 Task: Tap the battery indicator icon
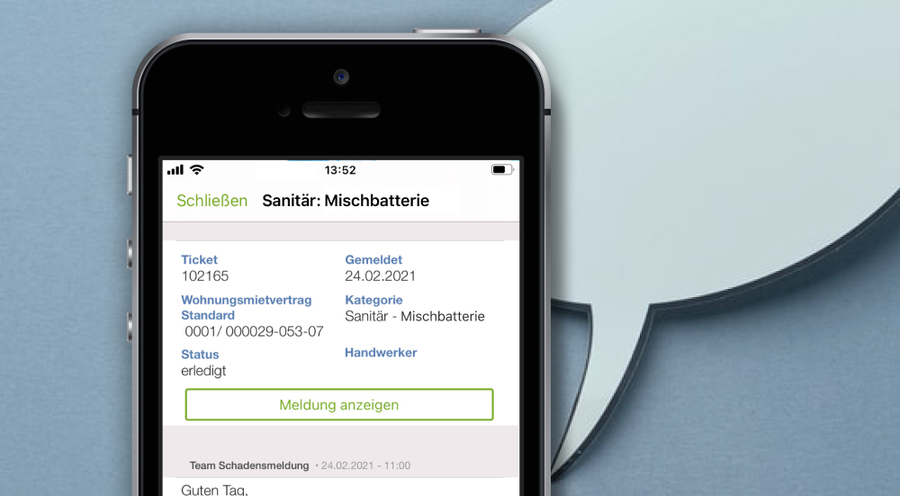point(502,169)
